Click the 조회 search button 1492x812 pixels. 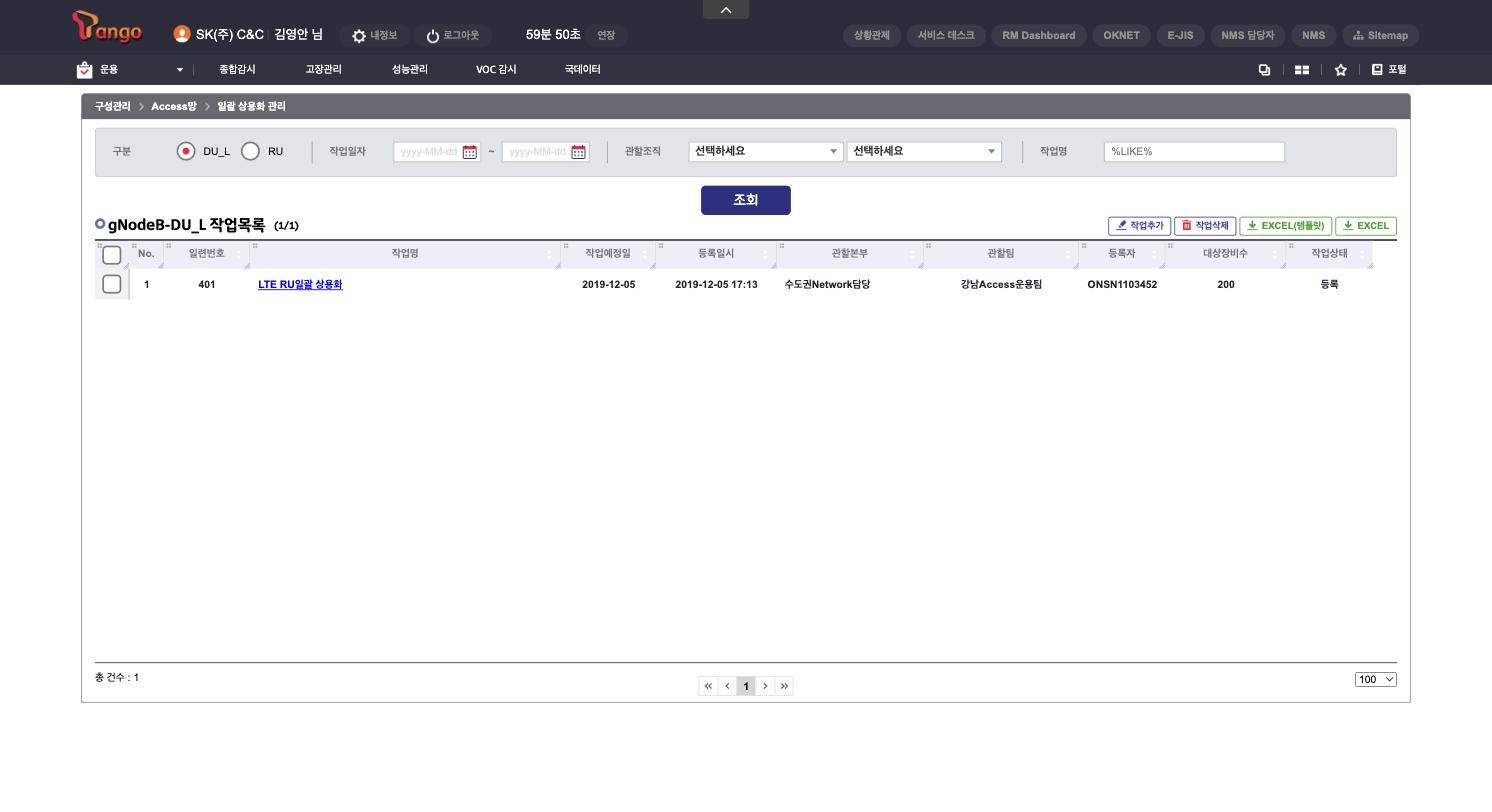(746, 200)
